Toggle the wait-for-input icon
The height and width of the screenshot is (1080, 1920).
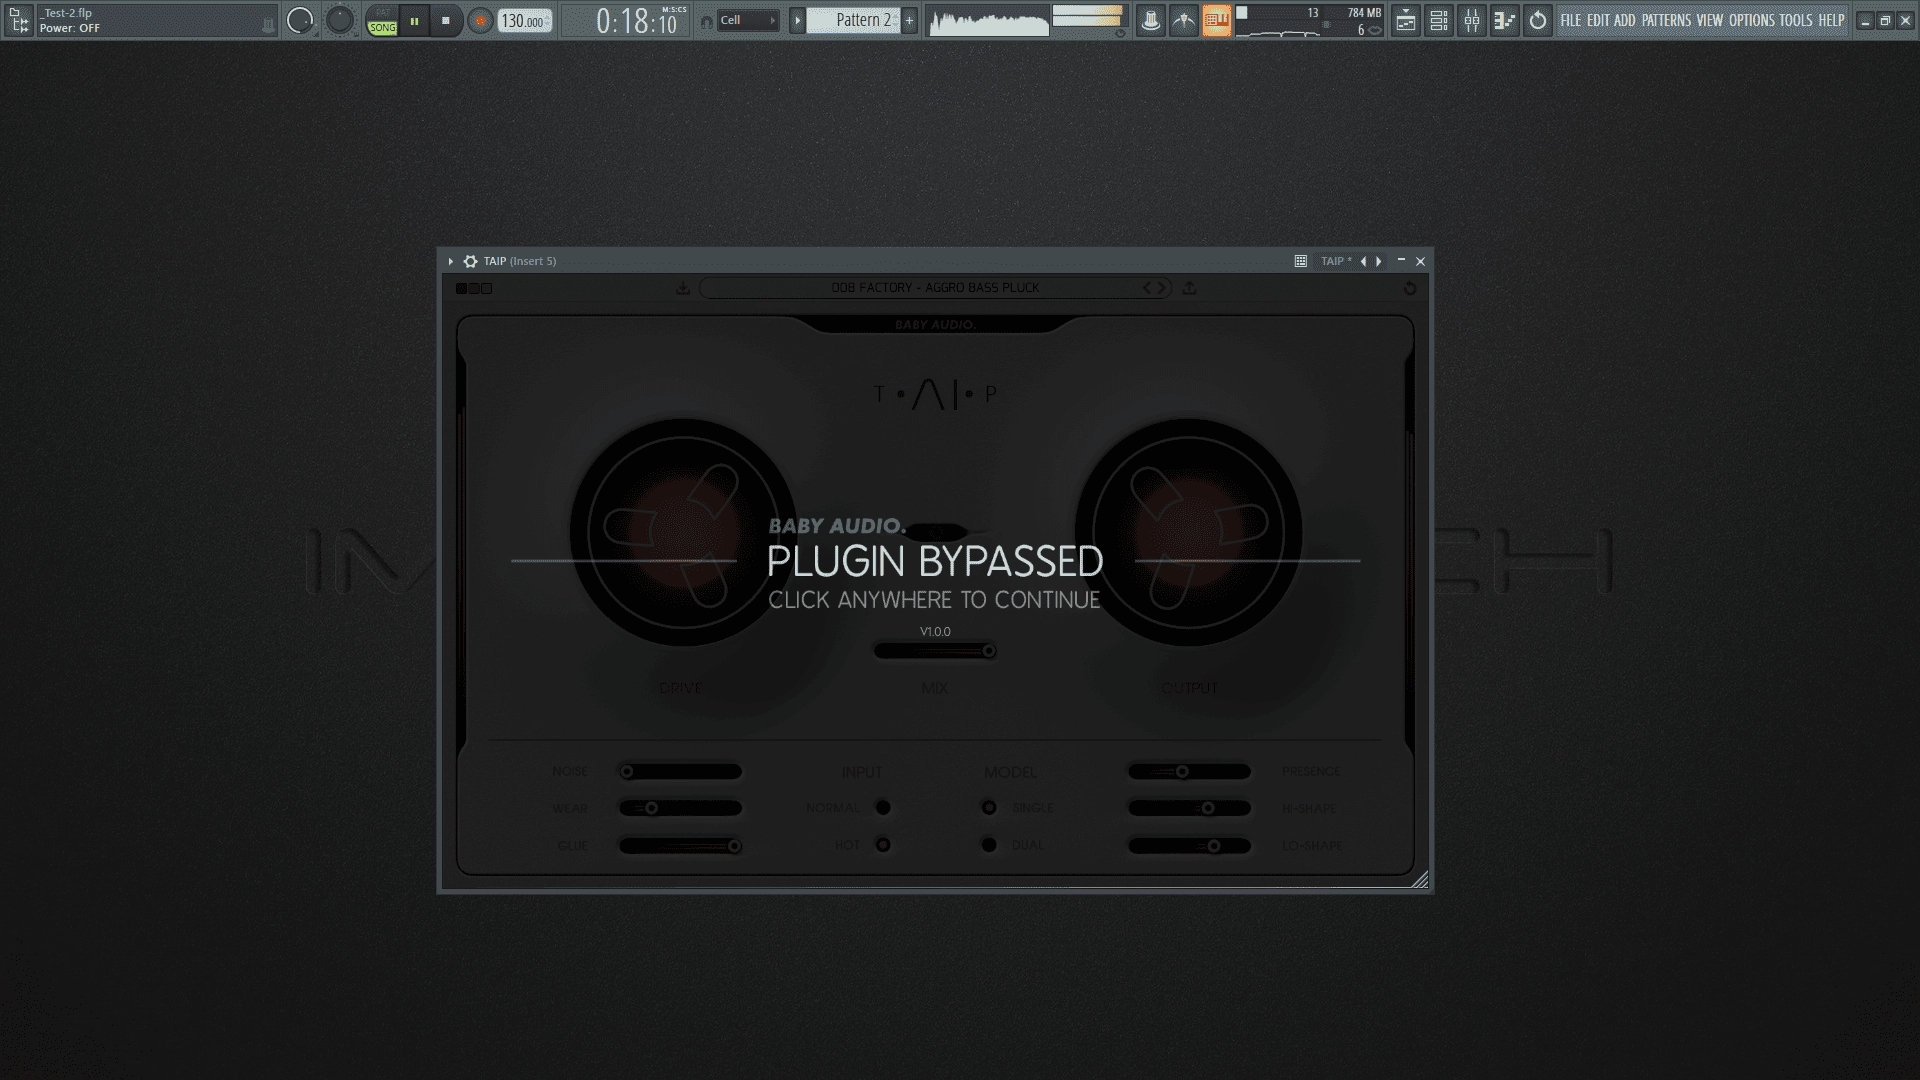coord(1183,20)
